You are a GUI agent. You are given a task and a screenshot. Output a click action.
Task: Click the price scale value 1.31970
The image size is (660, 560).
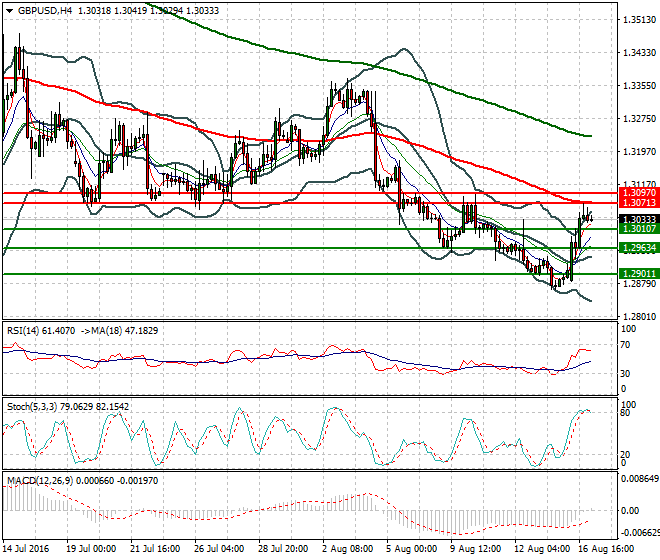(x=639, y=152)
